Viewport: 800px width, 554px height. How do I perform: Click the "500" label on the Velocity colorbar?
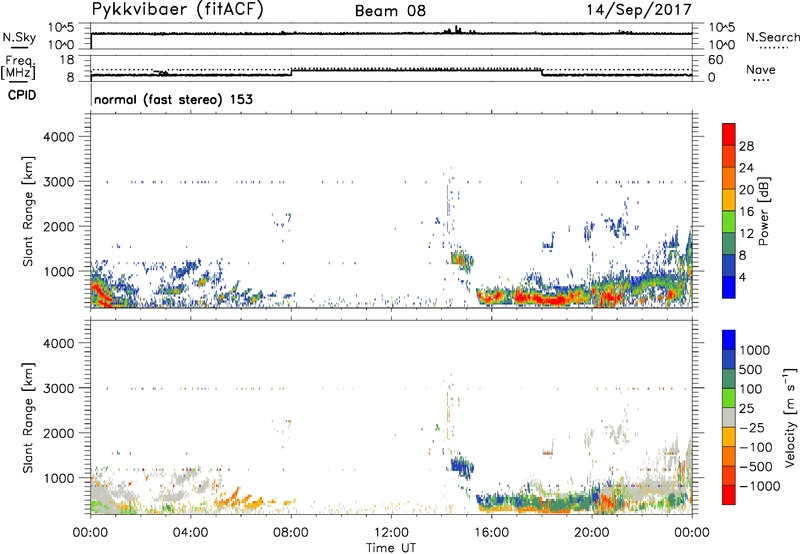(x=751, y=370)
